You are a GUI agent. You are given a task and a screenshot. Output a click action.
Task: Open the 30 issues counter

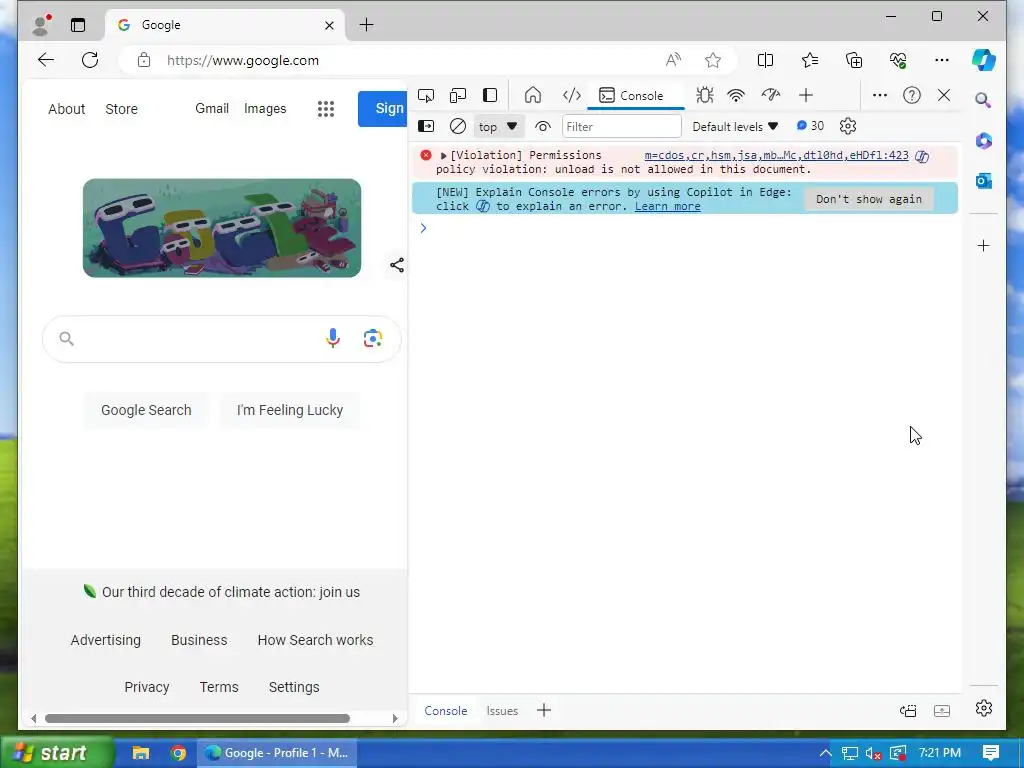810,125
